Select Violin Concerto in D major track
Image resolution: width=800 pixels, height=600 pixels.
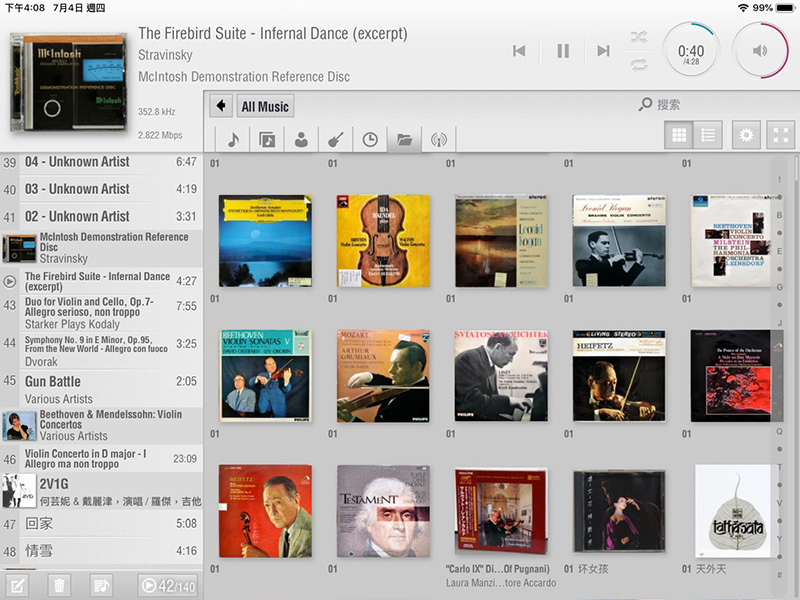(101, 459)
